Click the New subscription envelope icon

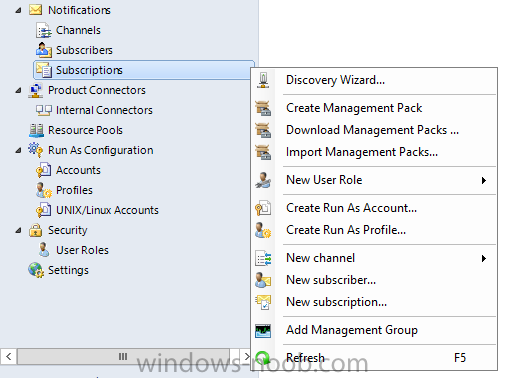pos(263,302)
